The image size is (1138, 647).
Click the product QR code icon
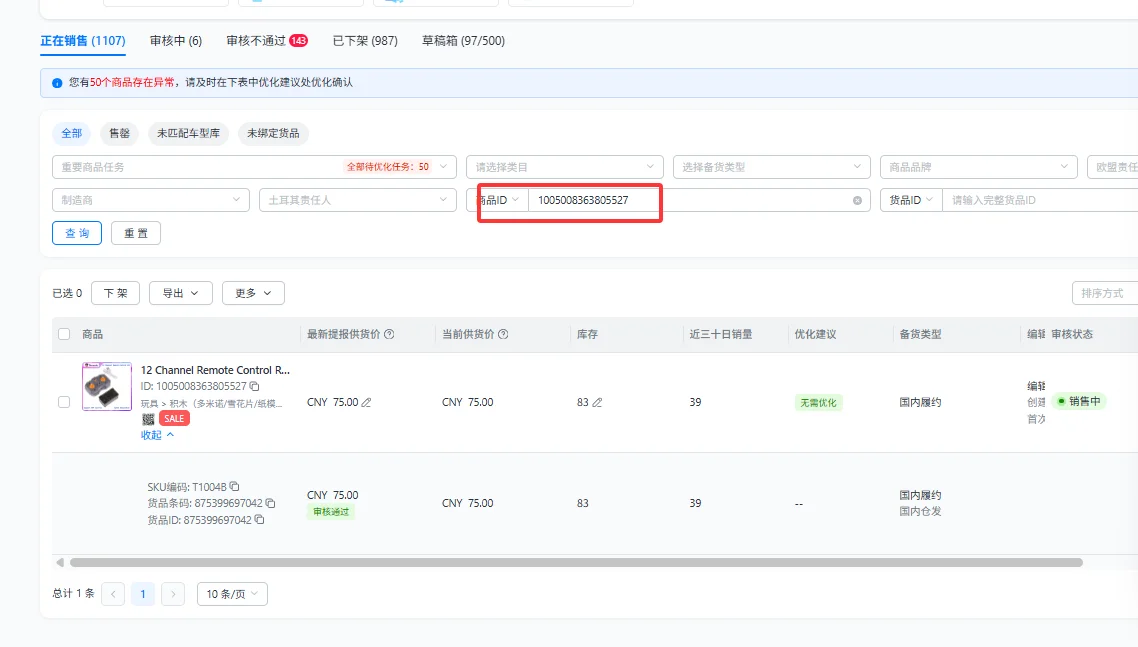point(148,419)
